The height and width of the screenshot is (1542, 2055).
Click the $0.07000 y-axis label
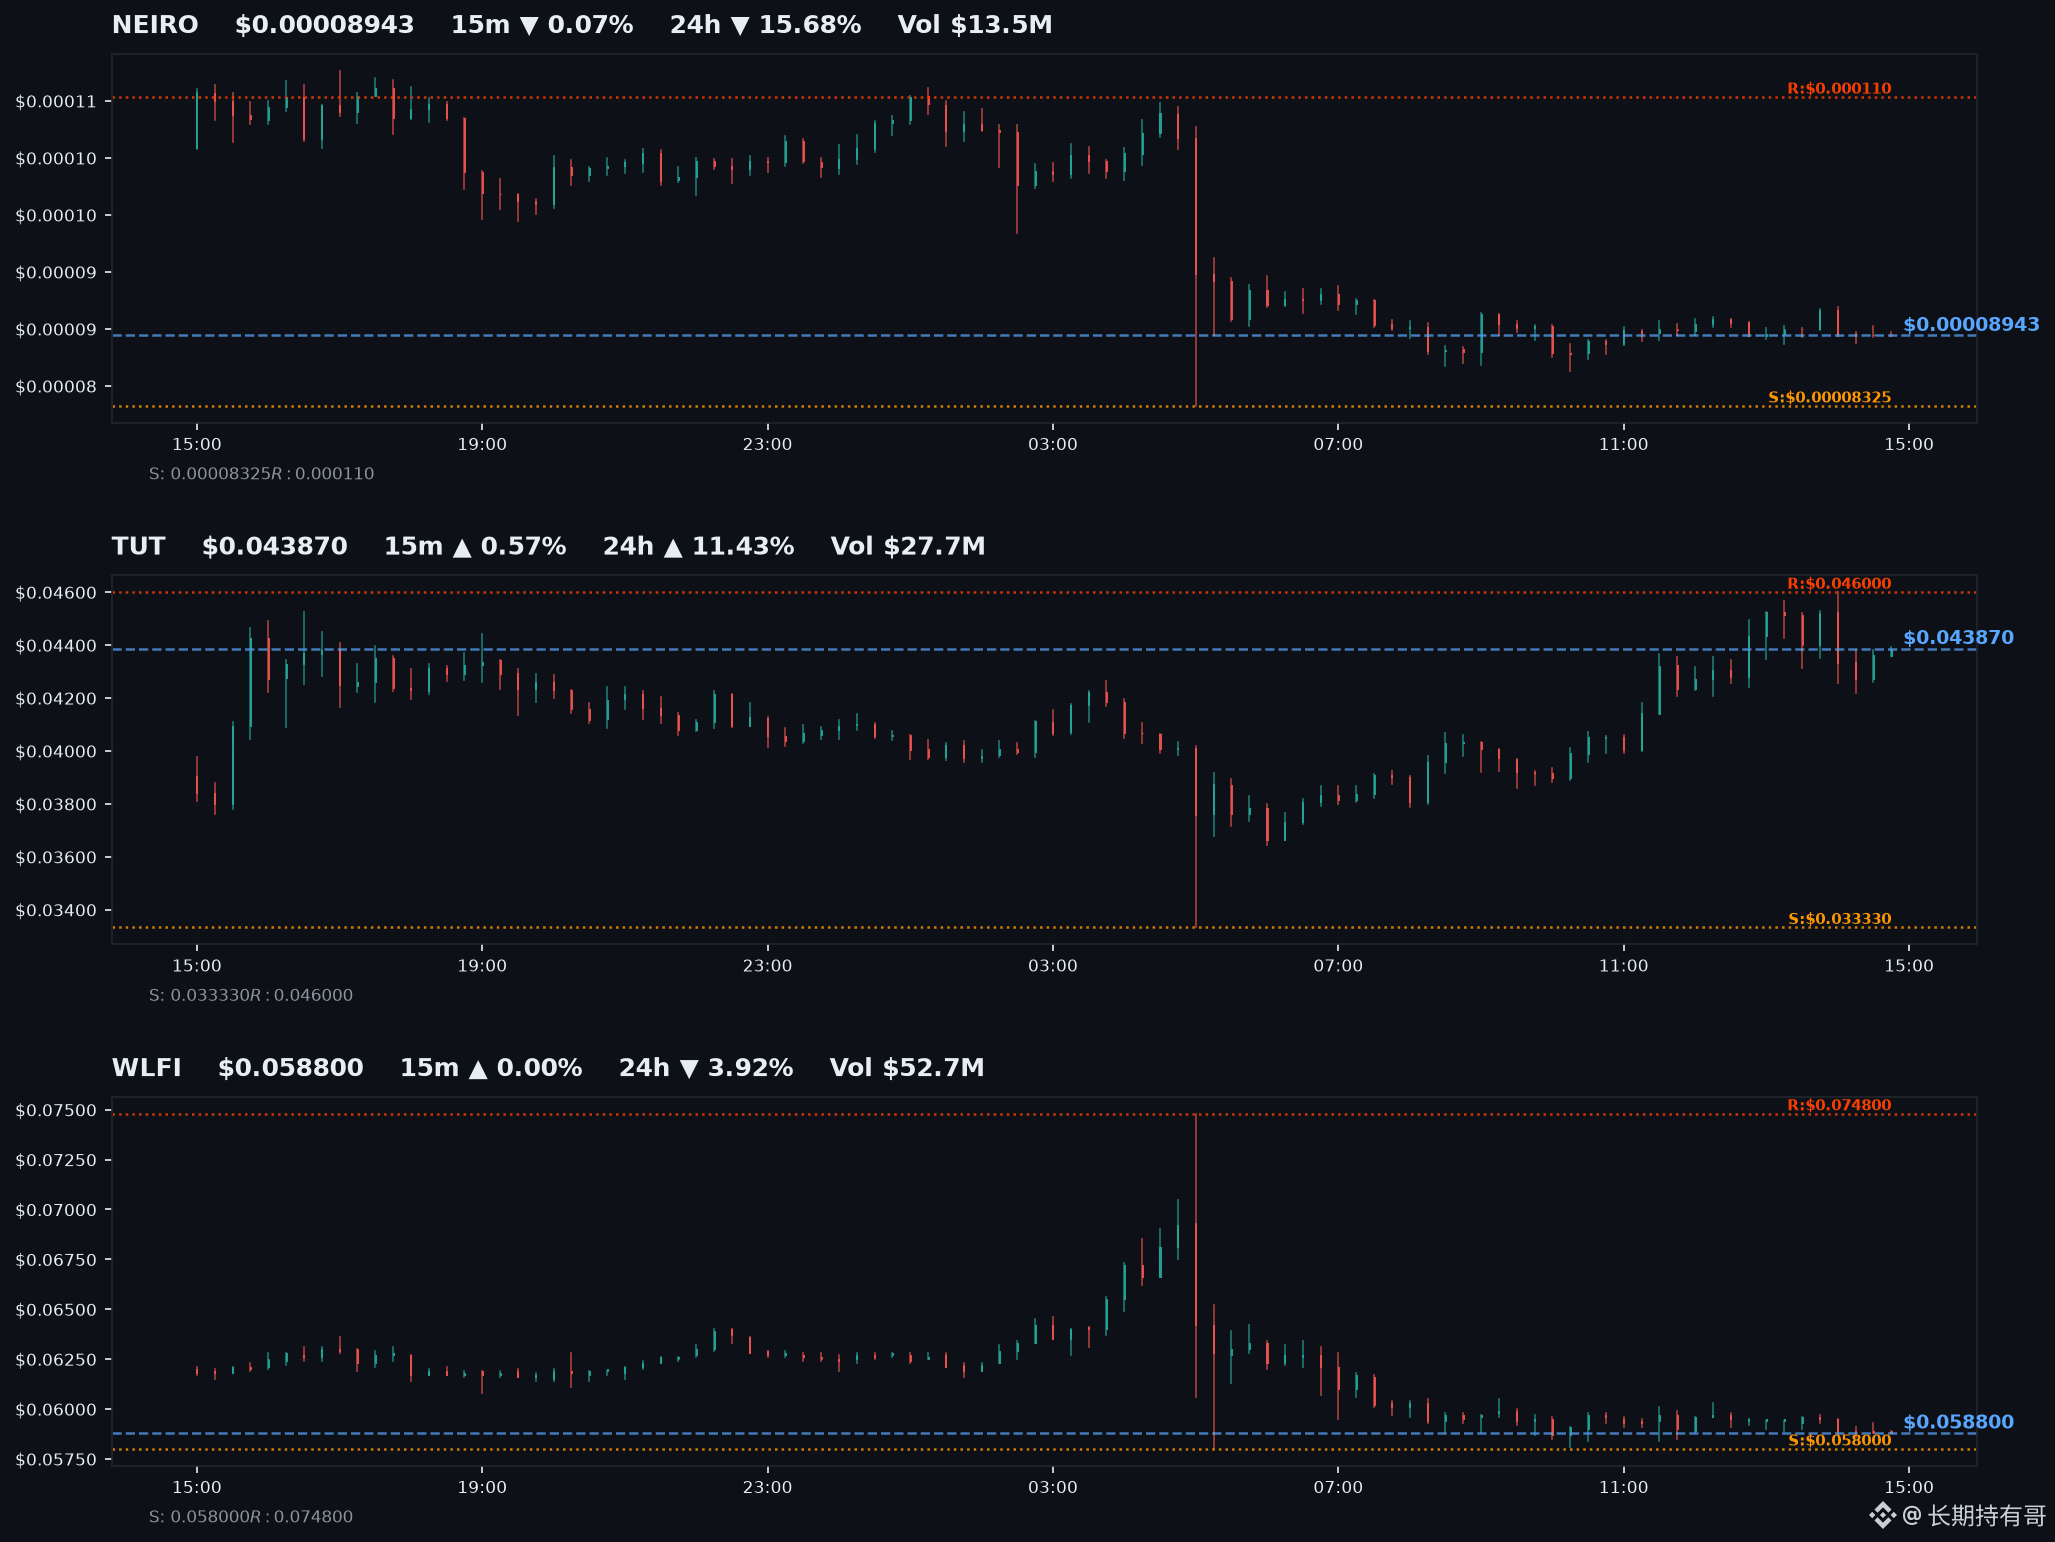tap(56, 1211)
